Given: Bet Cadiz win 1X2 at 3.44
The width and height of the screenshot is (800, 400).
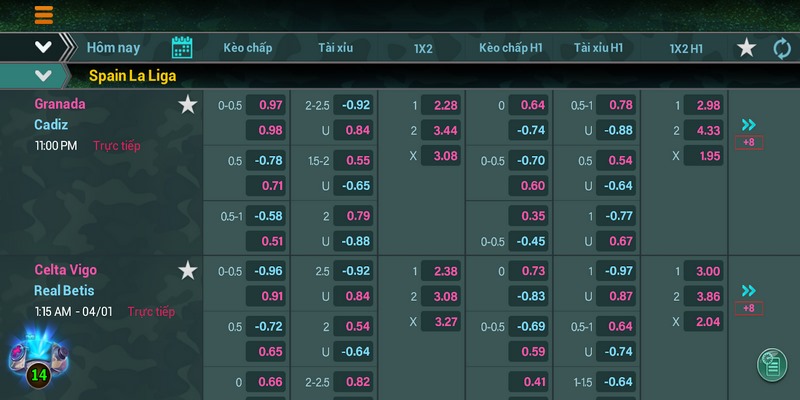Looking at the screenshot, I should (x=441, y=130).
